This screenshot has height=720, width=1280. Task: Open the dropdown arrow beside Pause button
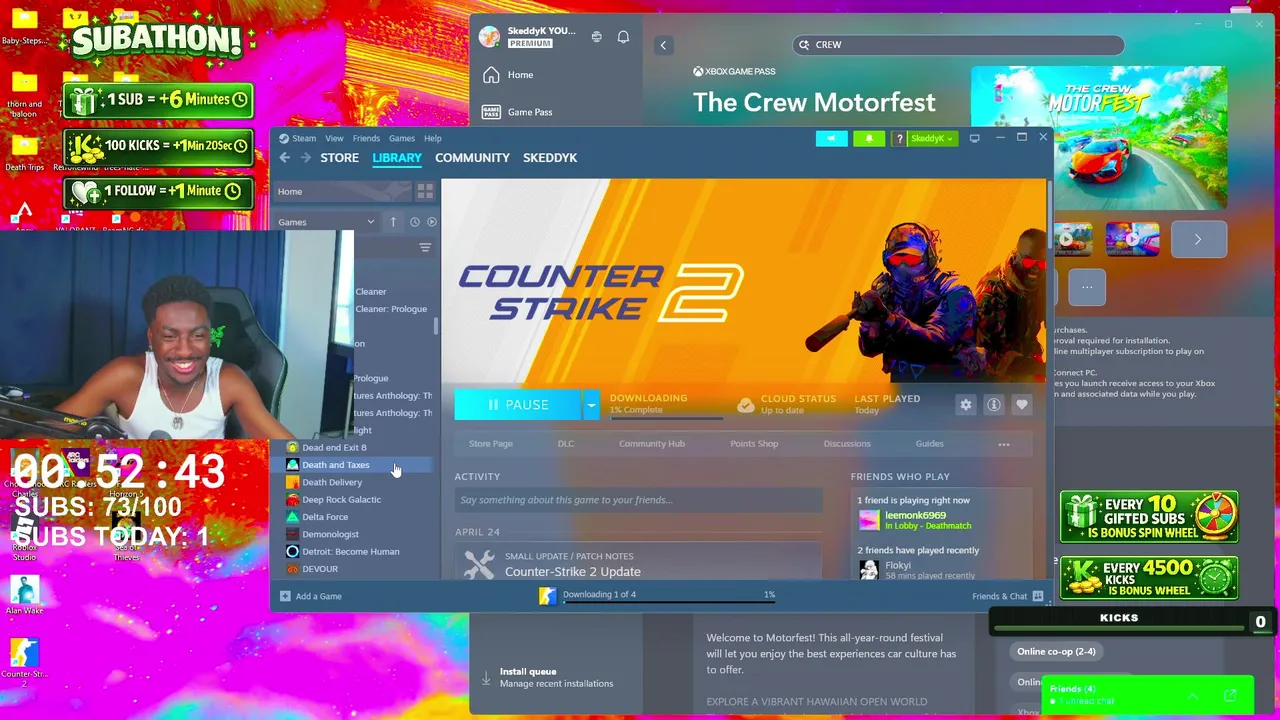[x=591, y=405]
